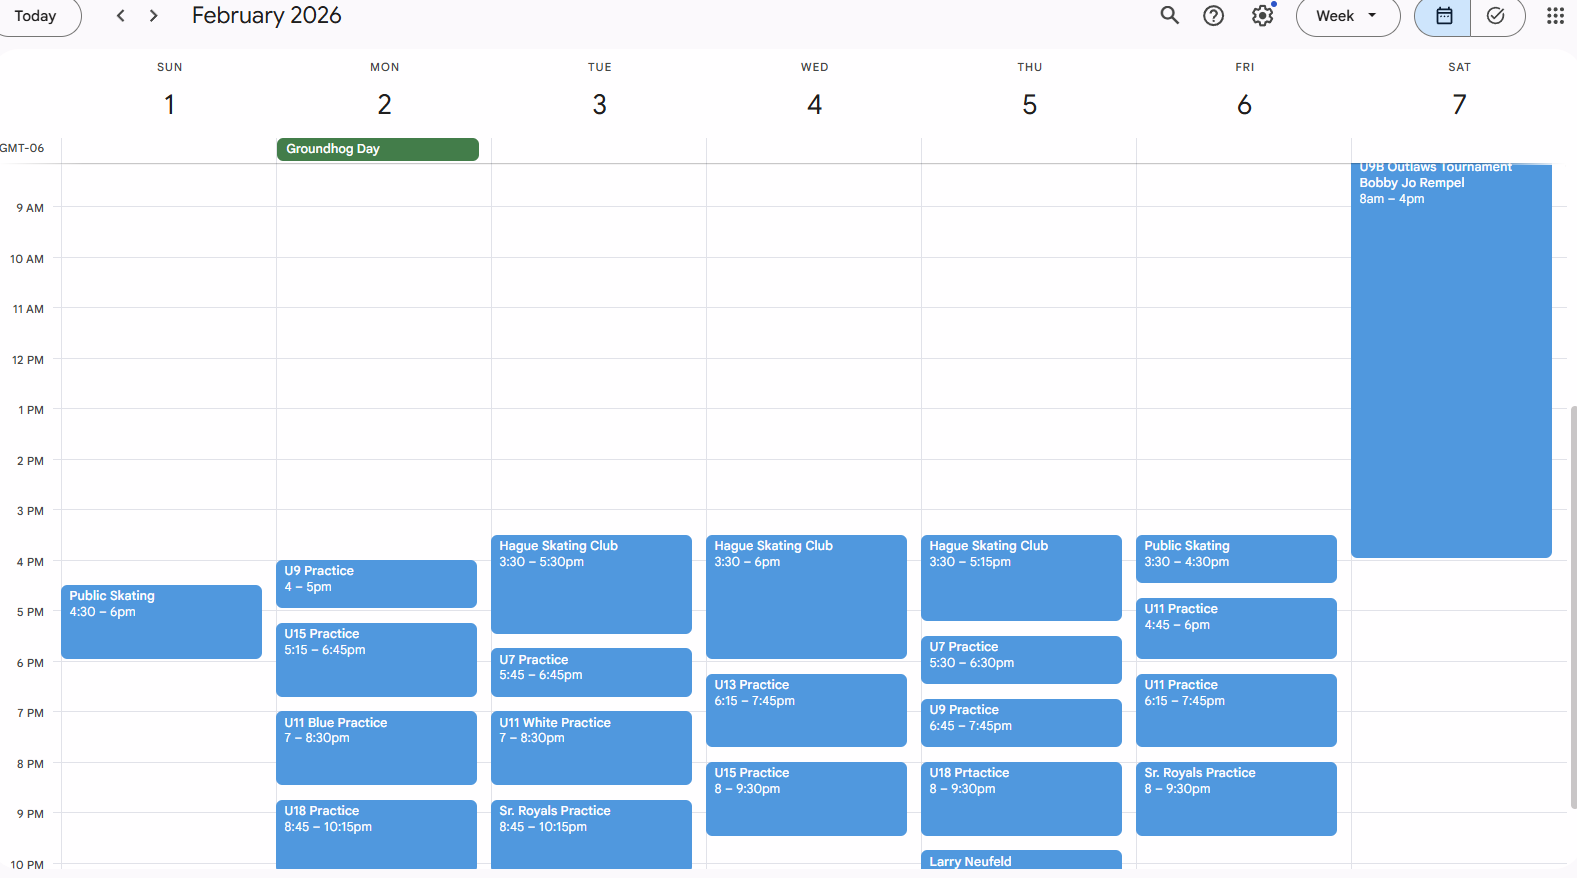
Task: Open U18 Practice 8:45 – 10:15pm event
Action: tap(376, 835)
